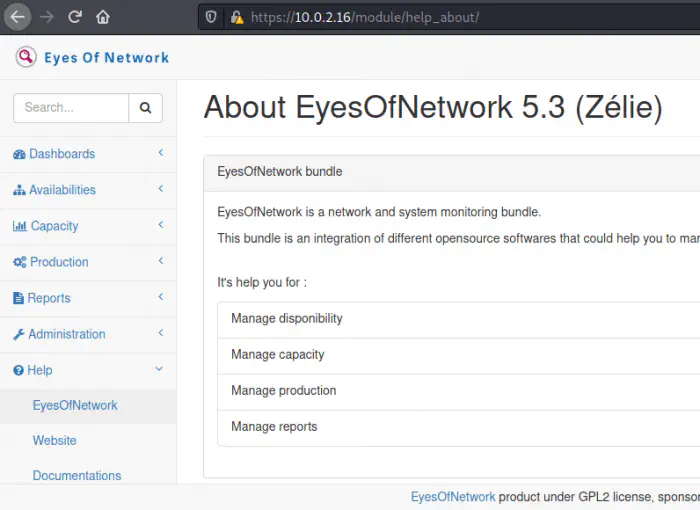Click the browser URL address bar
This screenshot has height=510, width=700.
tap(450, 17)
